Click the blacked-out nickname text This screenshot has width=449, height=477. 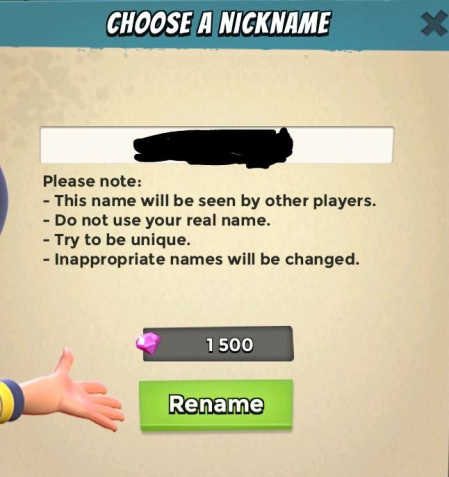pyautogui.click(x=213, y=147)
